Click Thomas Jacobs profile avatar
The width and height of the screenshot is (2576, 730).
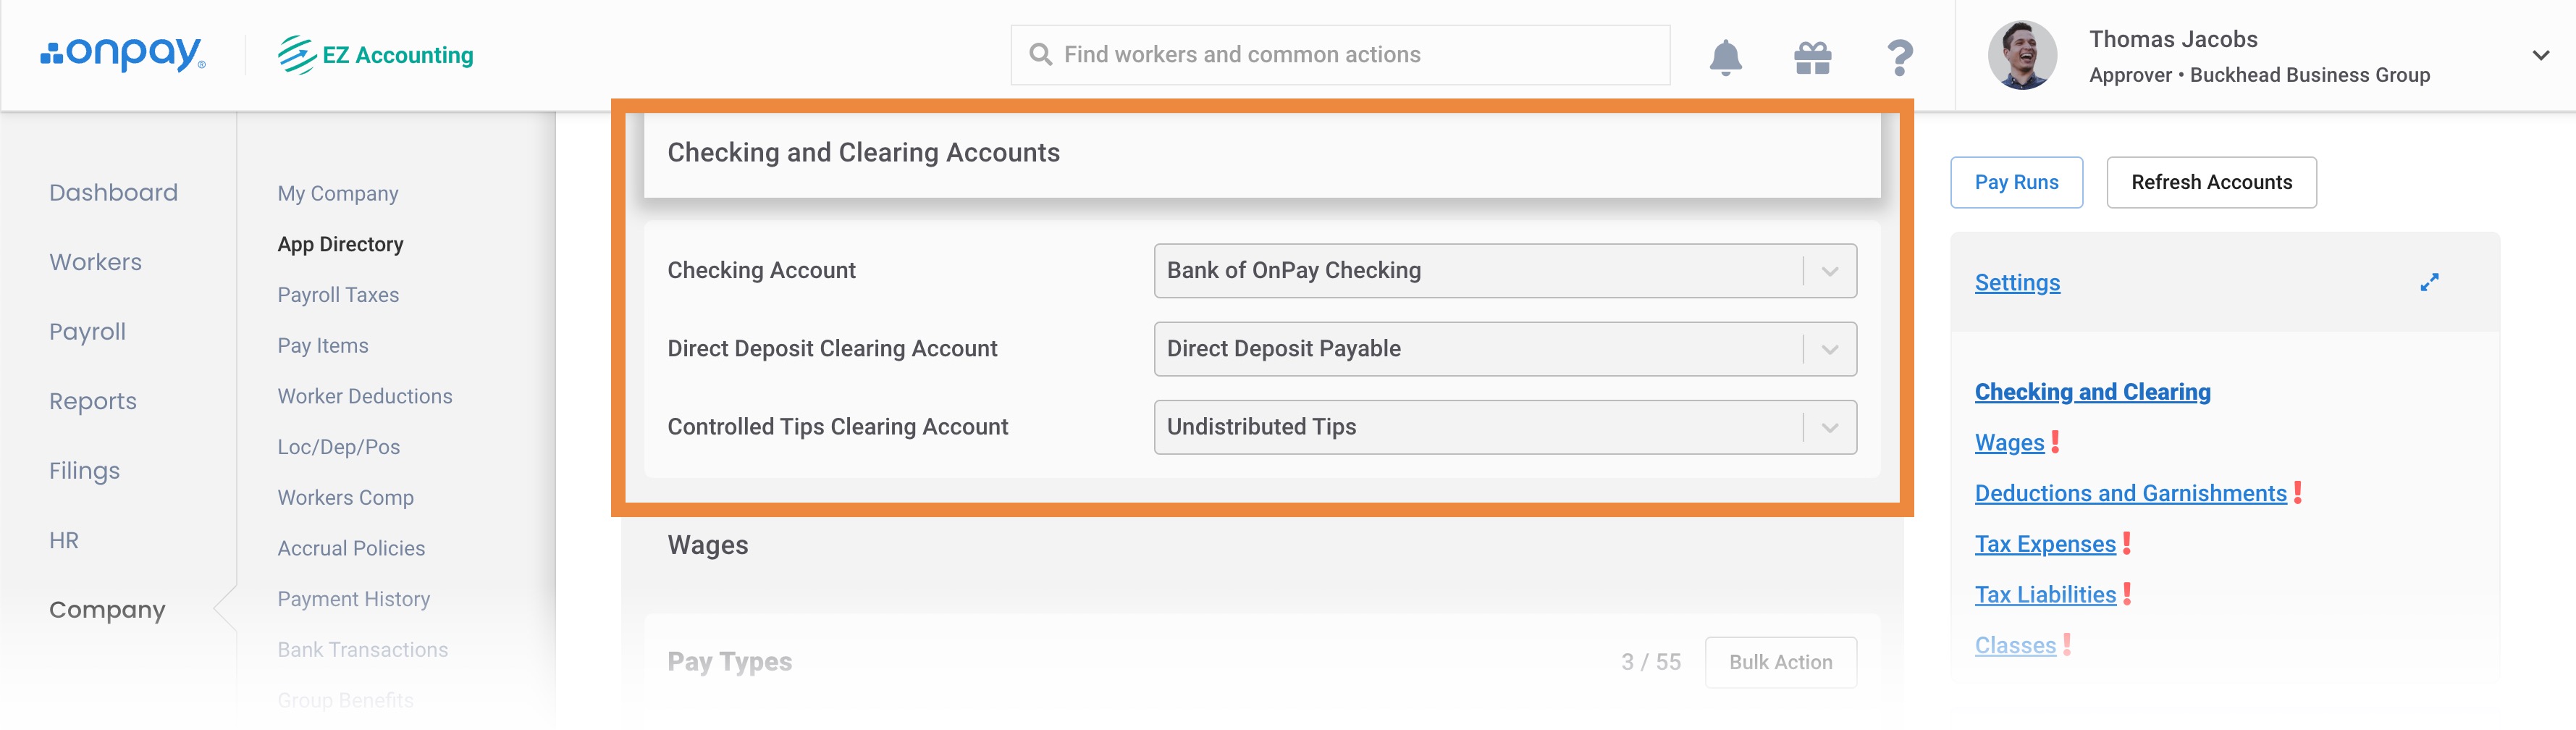[2022, 55]
